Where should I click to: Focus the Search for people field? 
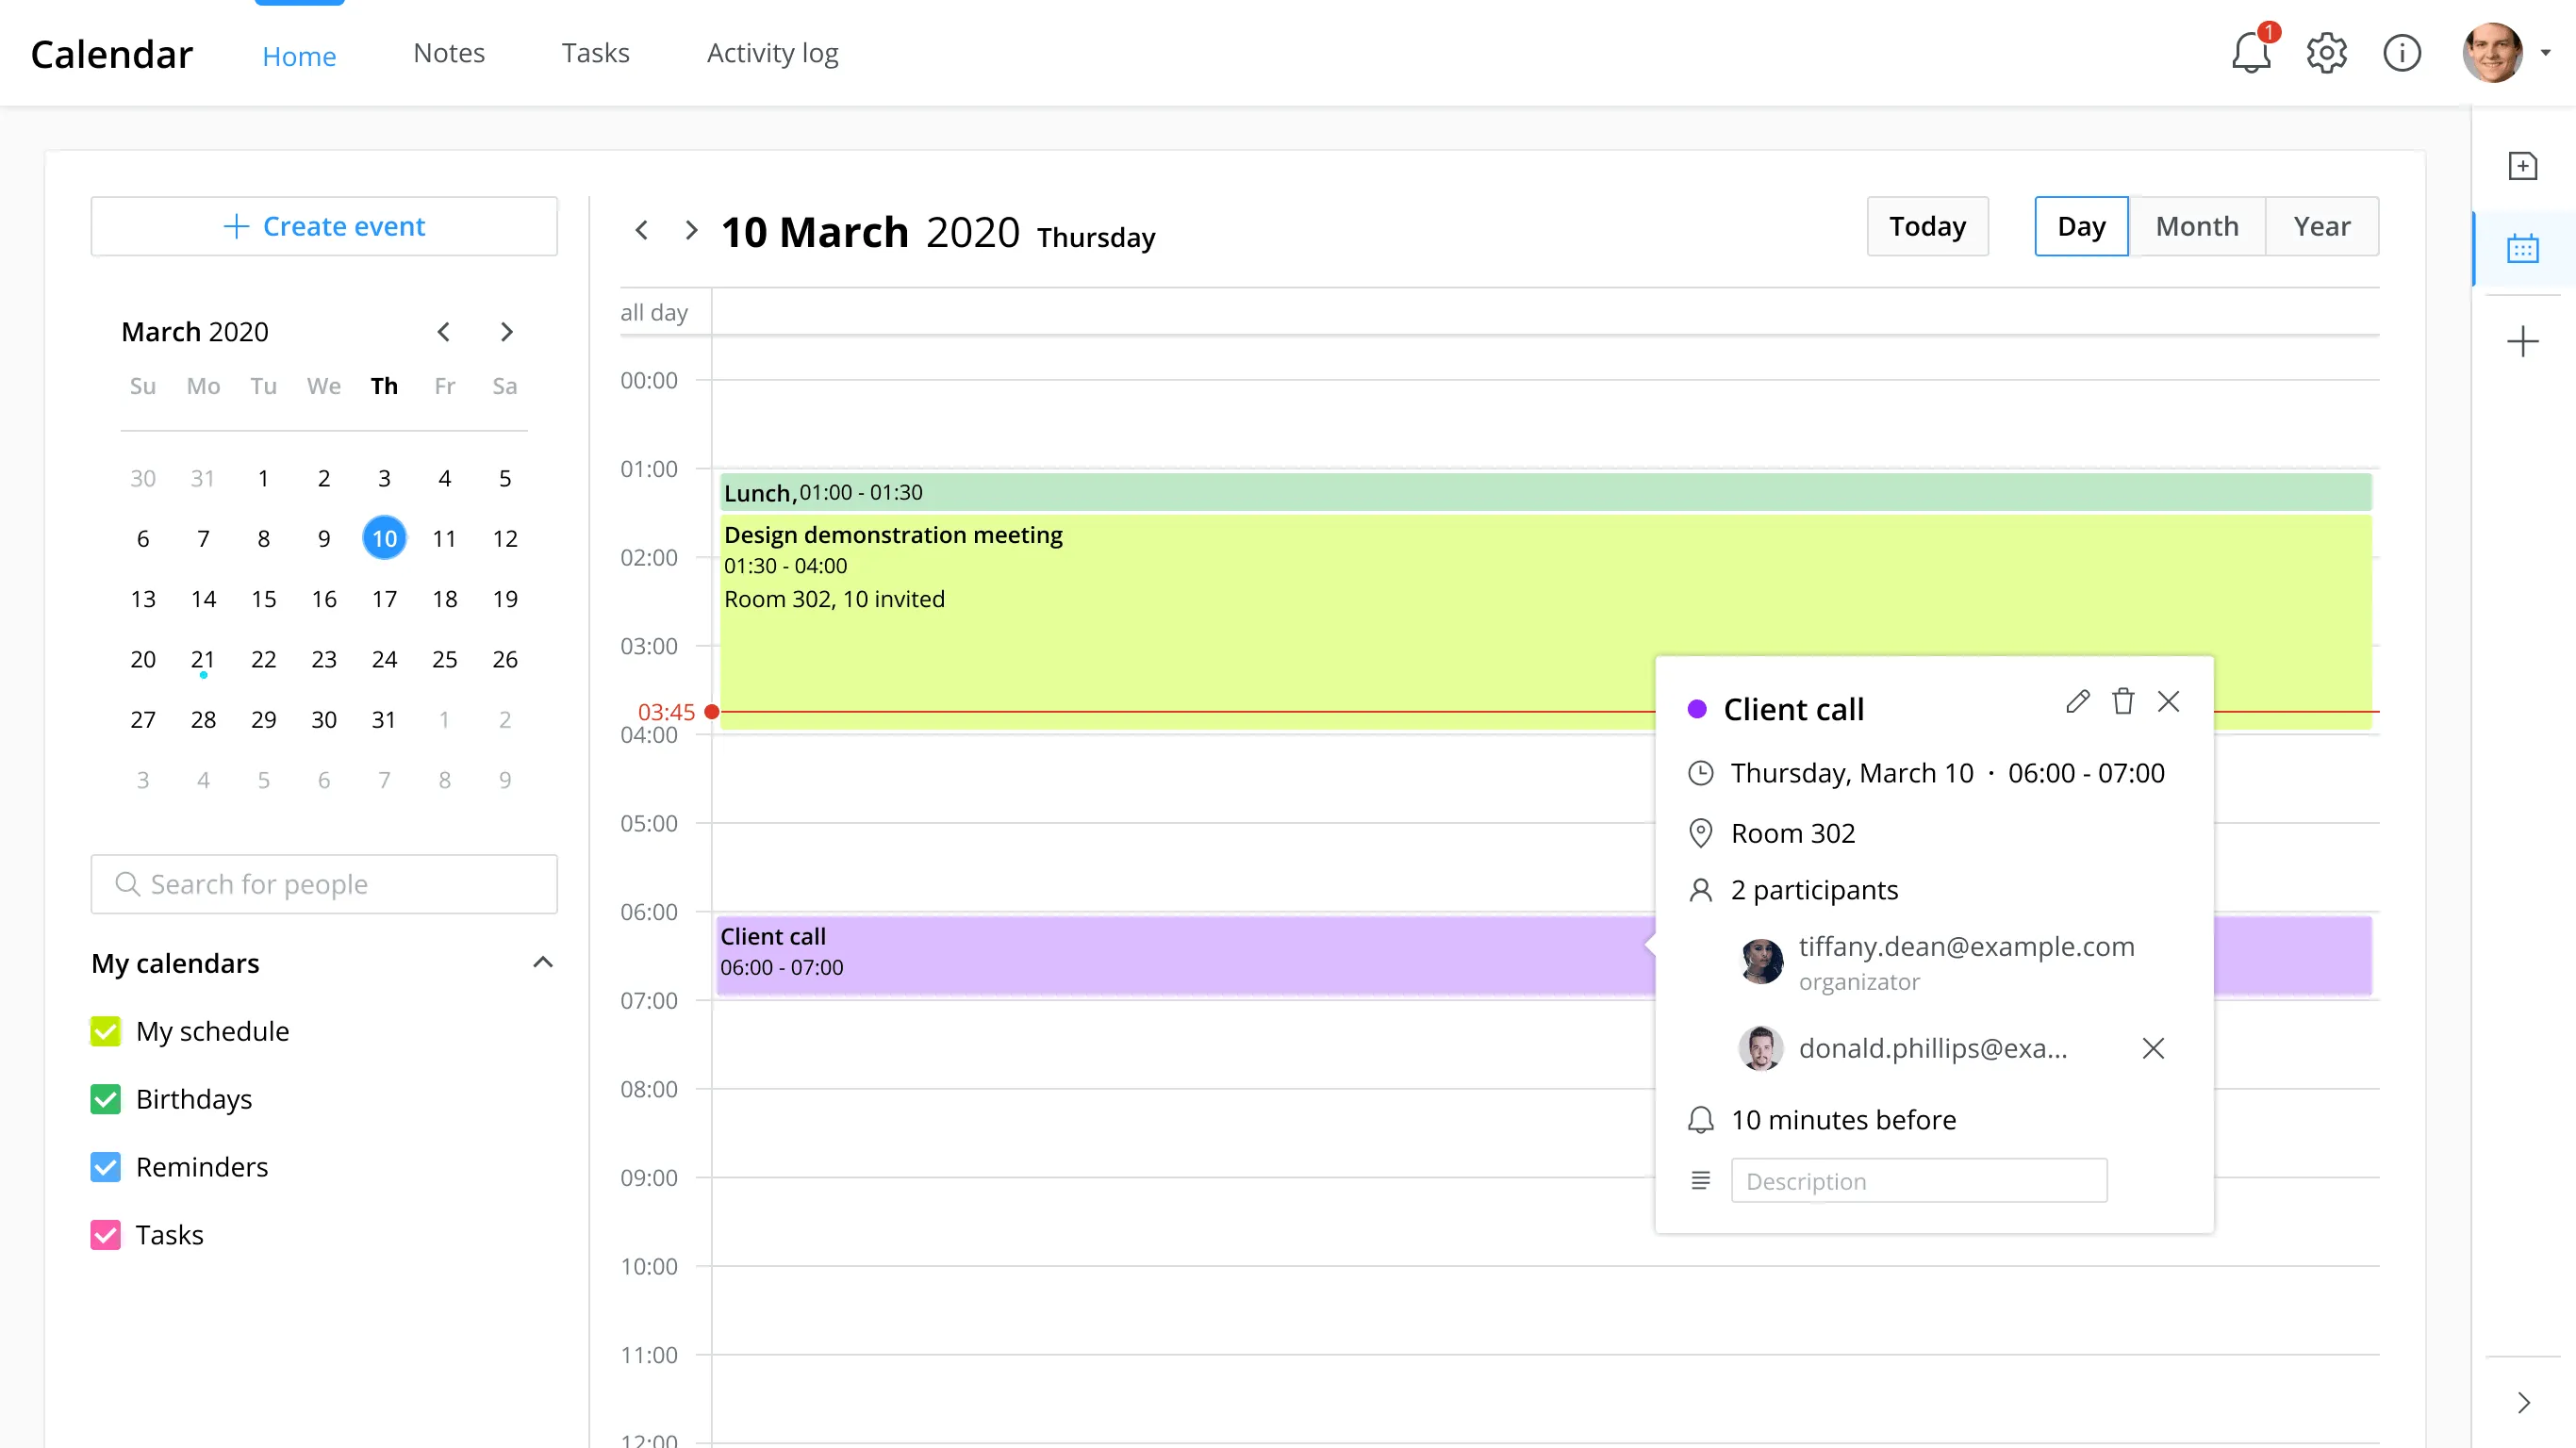click(x=324, y=884)
